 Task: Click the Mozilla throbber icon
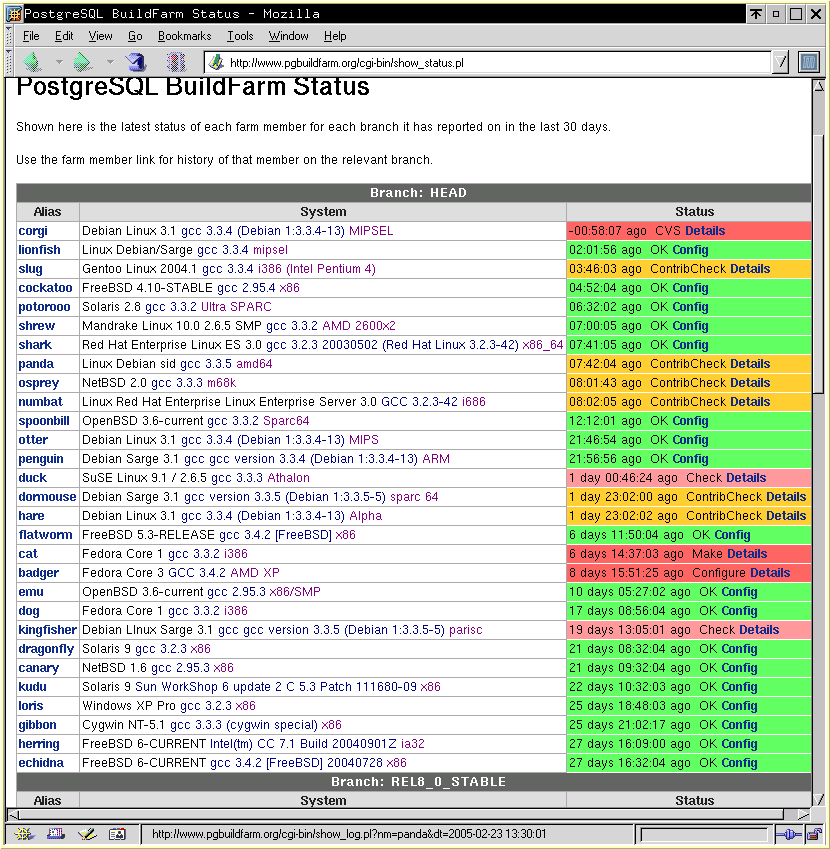[x=809, y=62]
